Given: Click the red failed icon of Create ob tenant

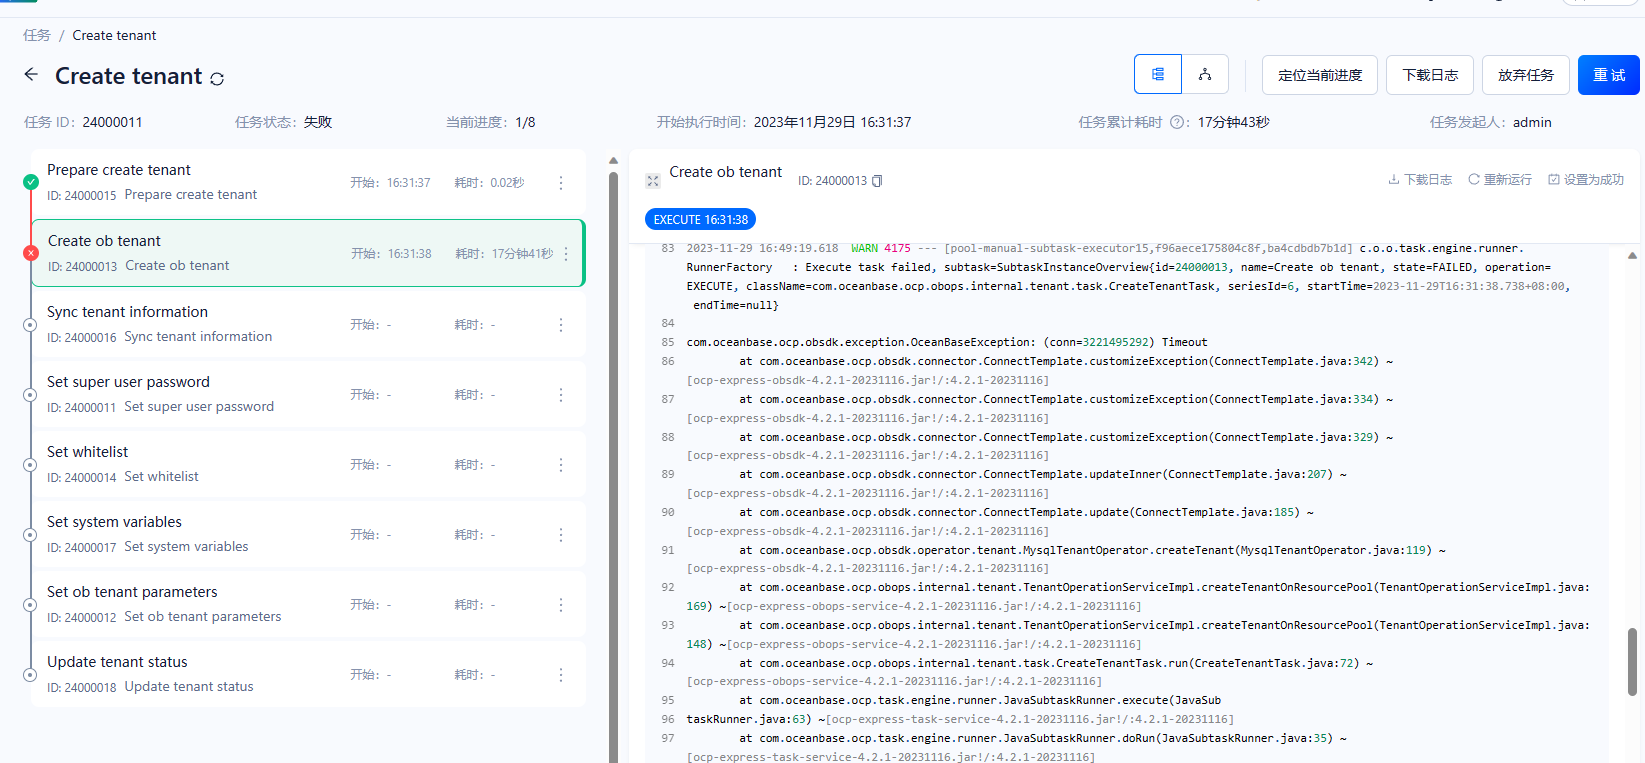Looking at the screenshot, I should point(31,253).
